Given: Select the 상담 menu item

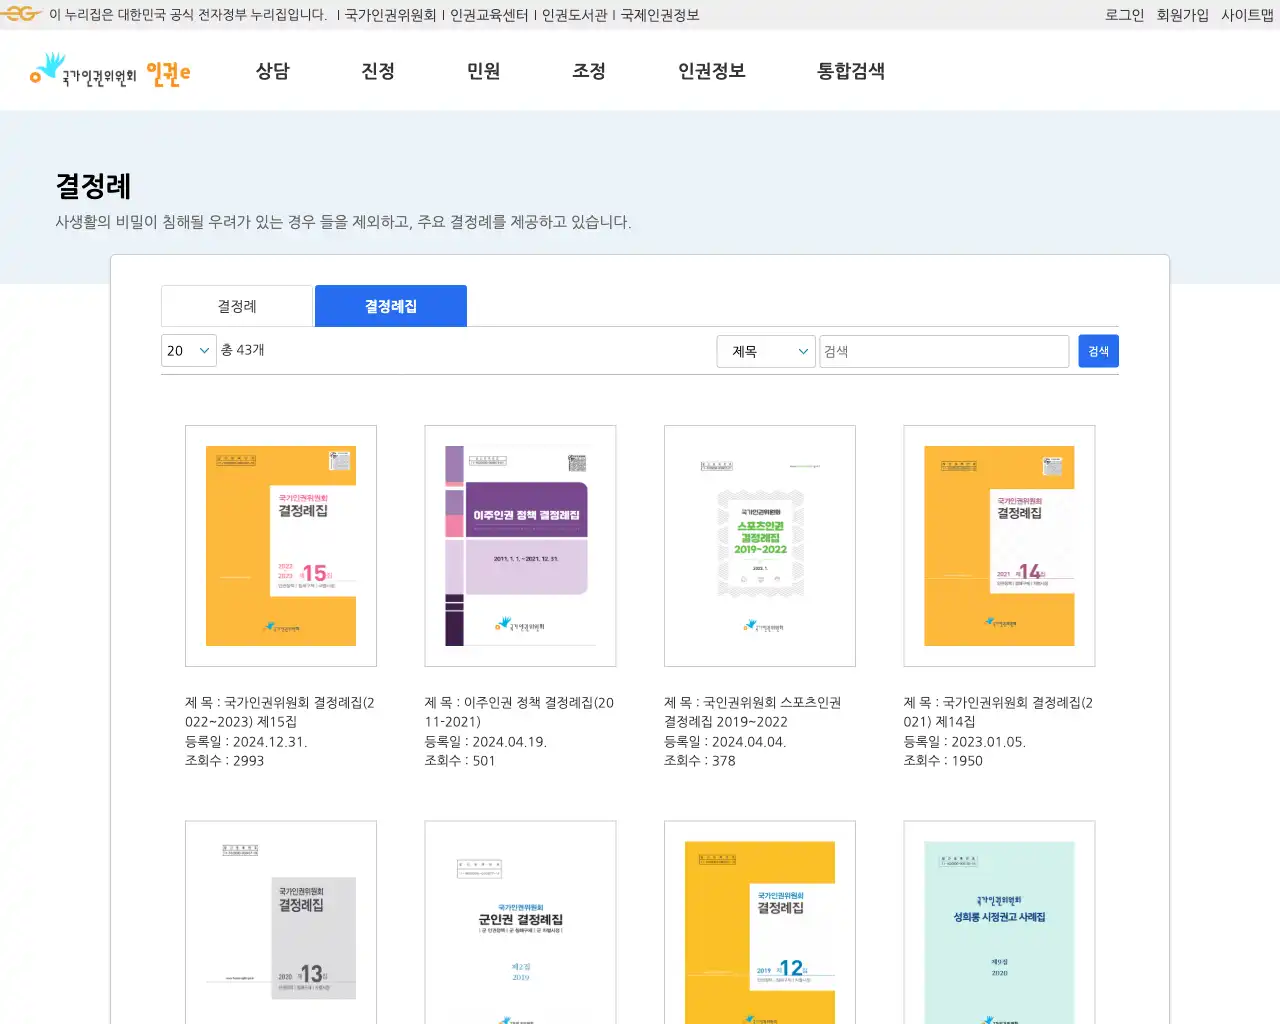Looking at the screenshot, I should [273, 71].
